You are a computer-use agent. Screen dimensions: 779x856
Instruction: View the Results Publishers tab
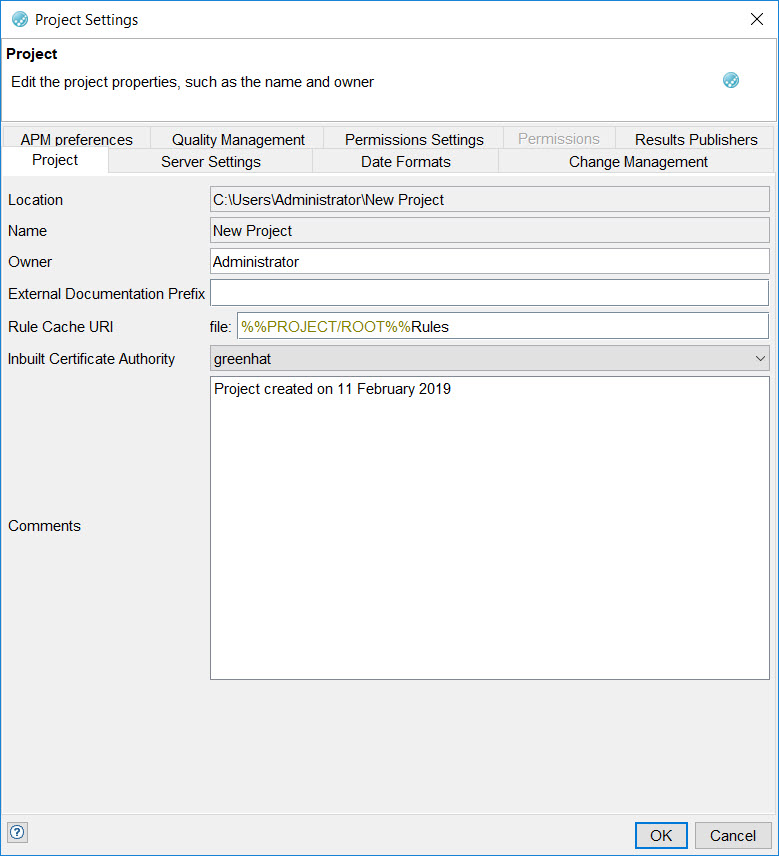tap(696, 138)
